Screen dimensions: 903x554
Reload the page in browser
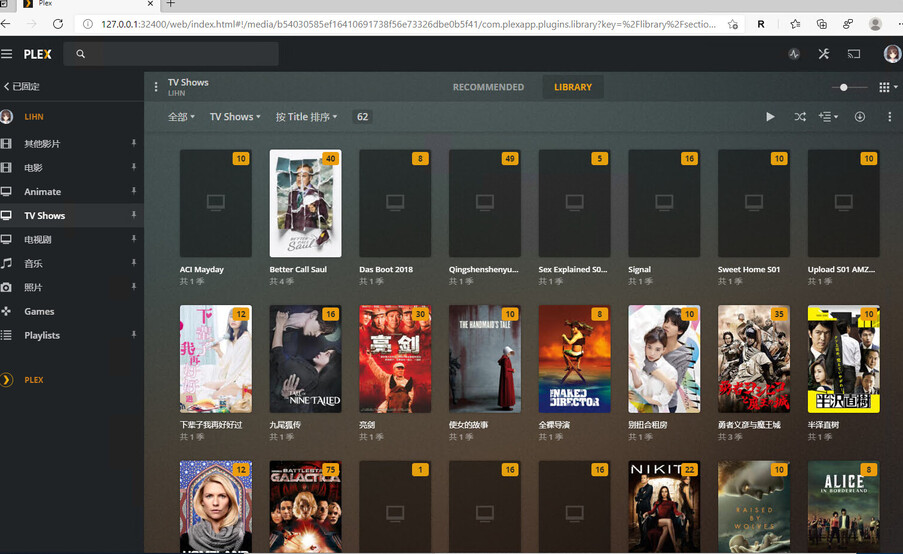[x=58, y=24]
